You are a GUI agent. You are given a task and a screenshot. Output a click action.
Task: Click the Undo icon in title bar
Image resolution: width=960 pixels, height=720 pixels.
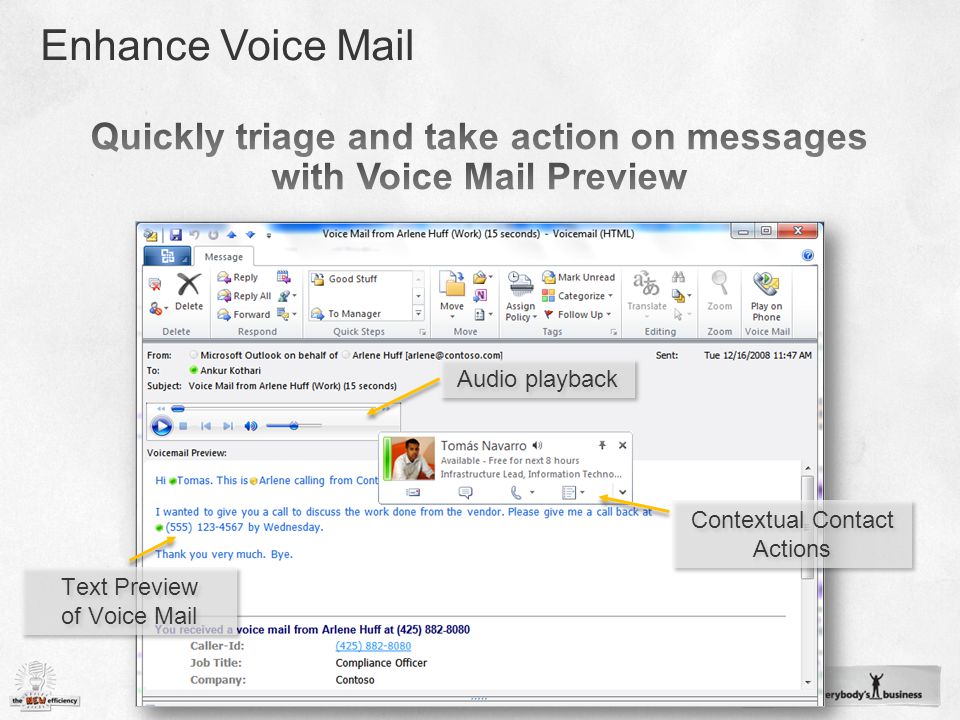pyautogui.click(x=195, y=234)
